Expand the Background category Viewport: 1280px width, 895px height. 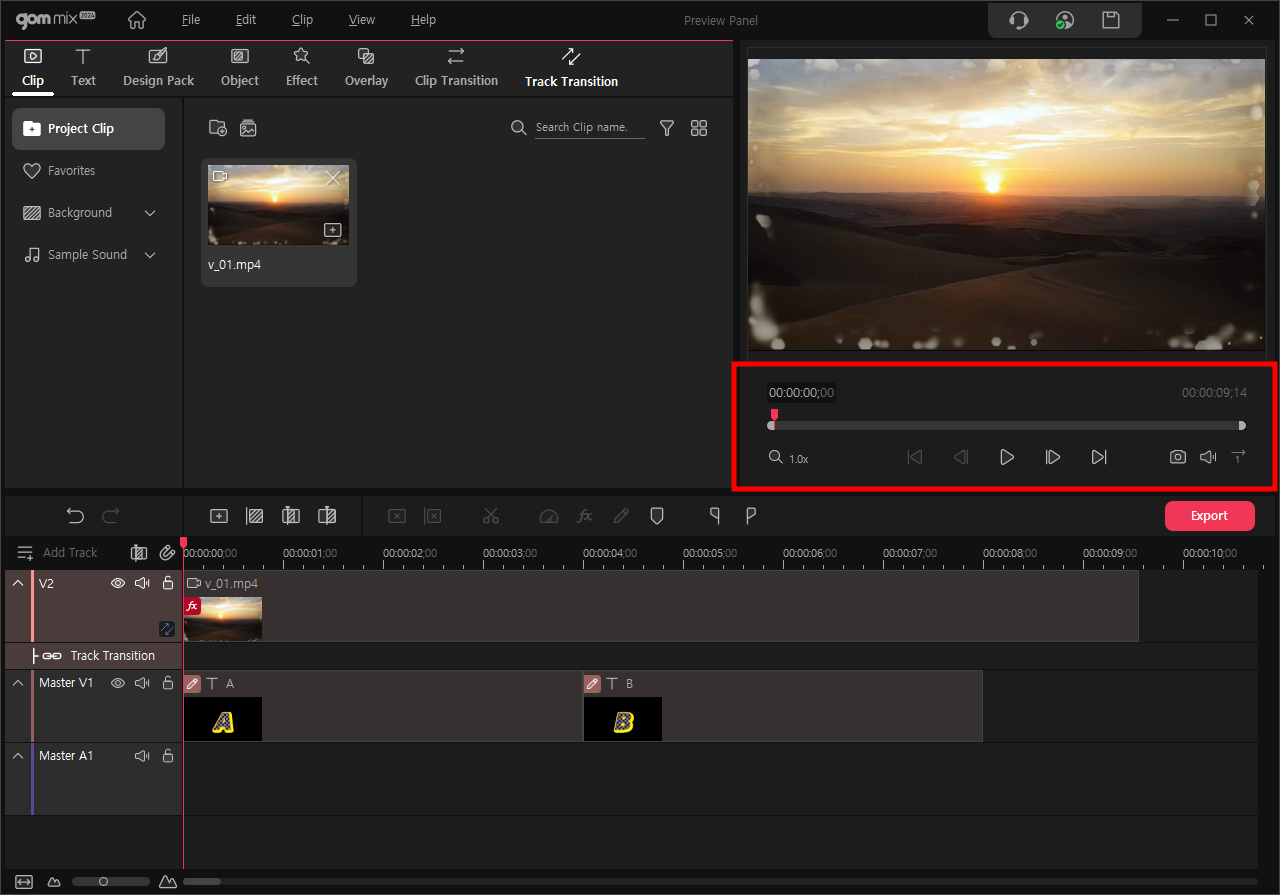150,213
